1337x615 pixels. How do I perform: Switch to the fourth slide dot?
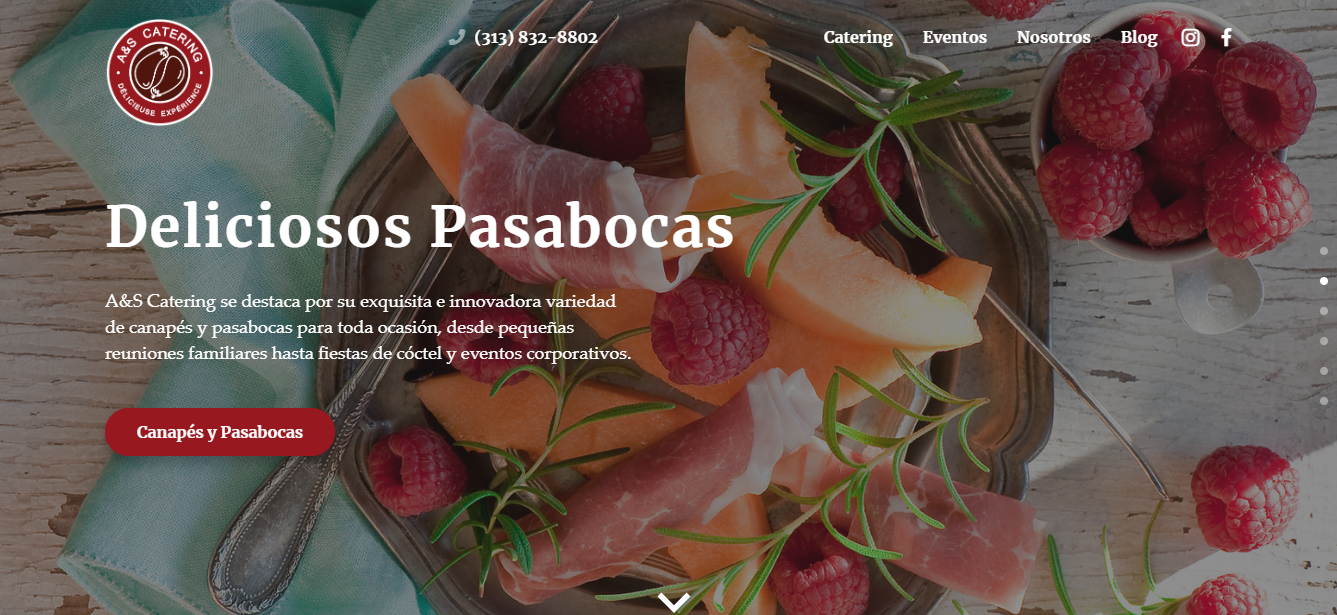(1324, 341)
